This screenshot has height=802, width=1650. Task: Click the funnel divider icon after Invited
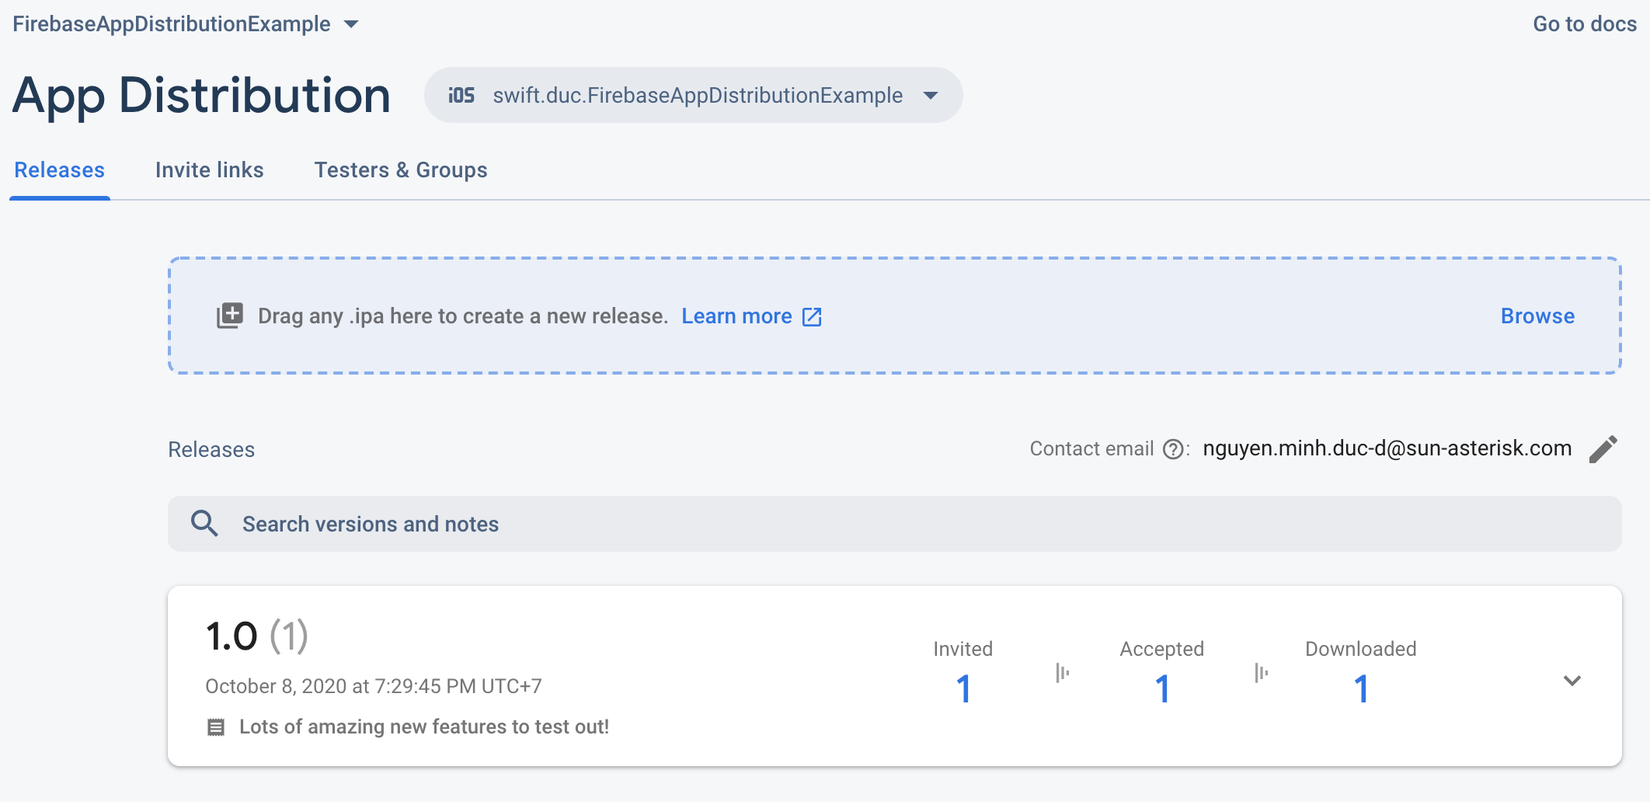[1062, 673]
